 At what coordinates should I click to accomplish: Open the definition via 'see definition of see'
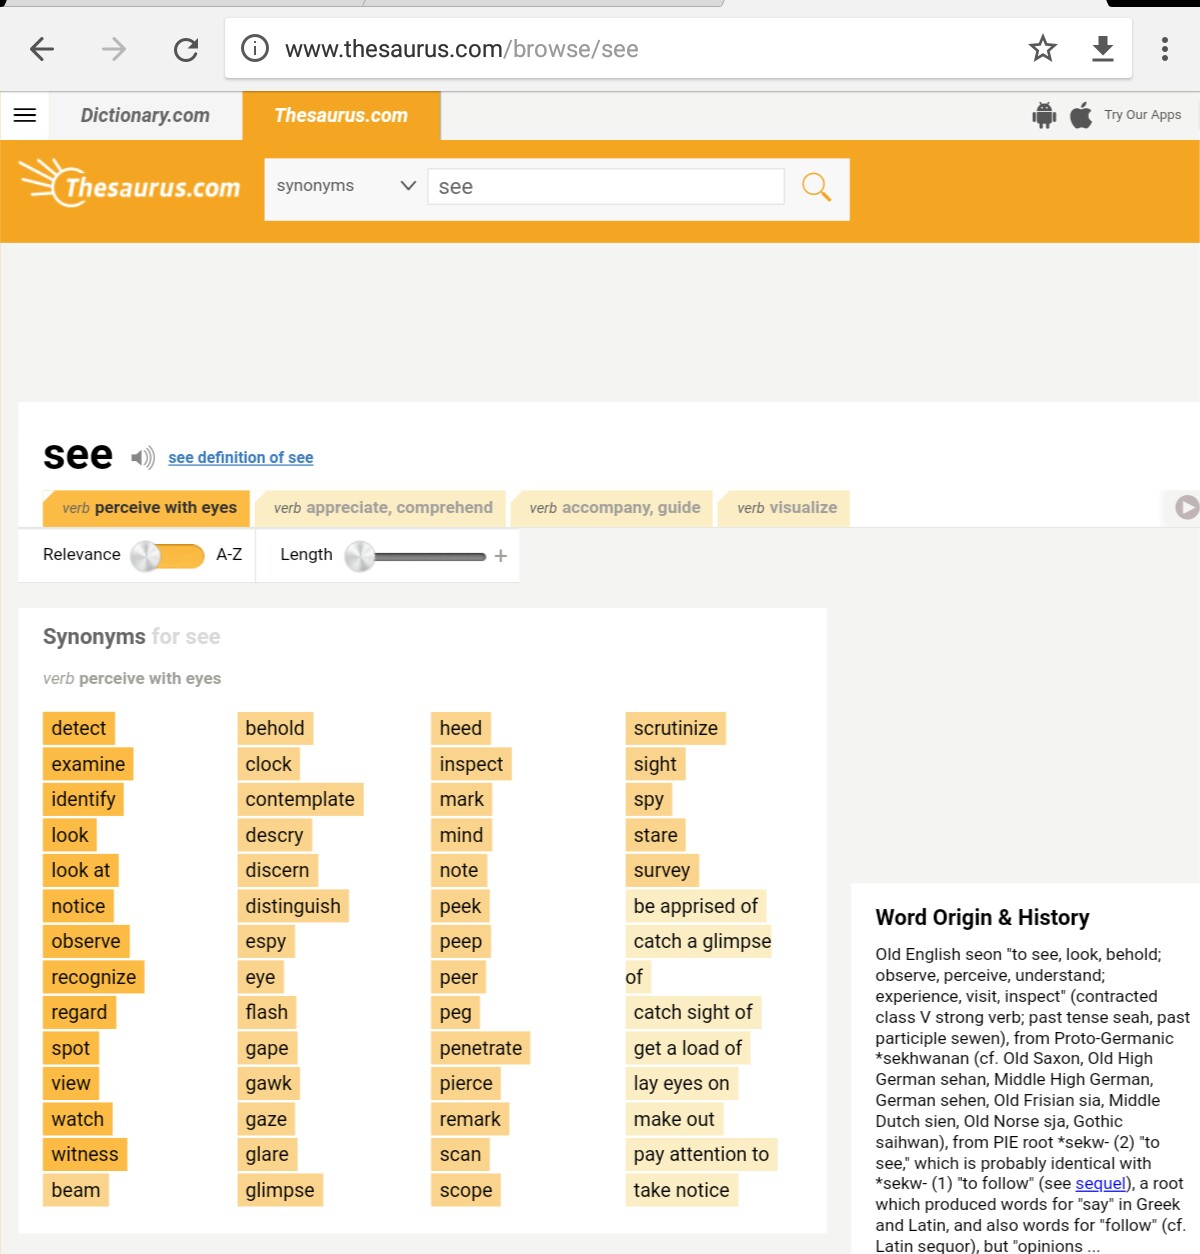240,457
